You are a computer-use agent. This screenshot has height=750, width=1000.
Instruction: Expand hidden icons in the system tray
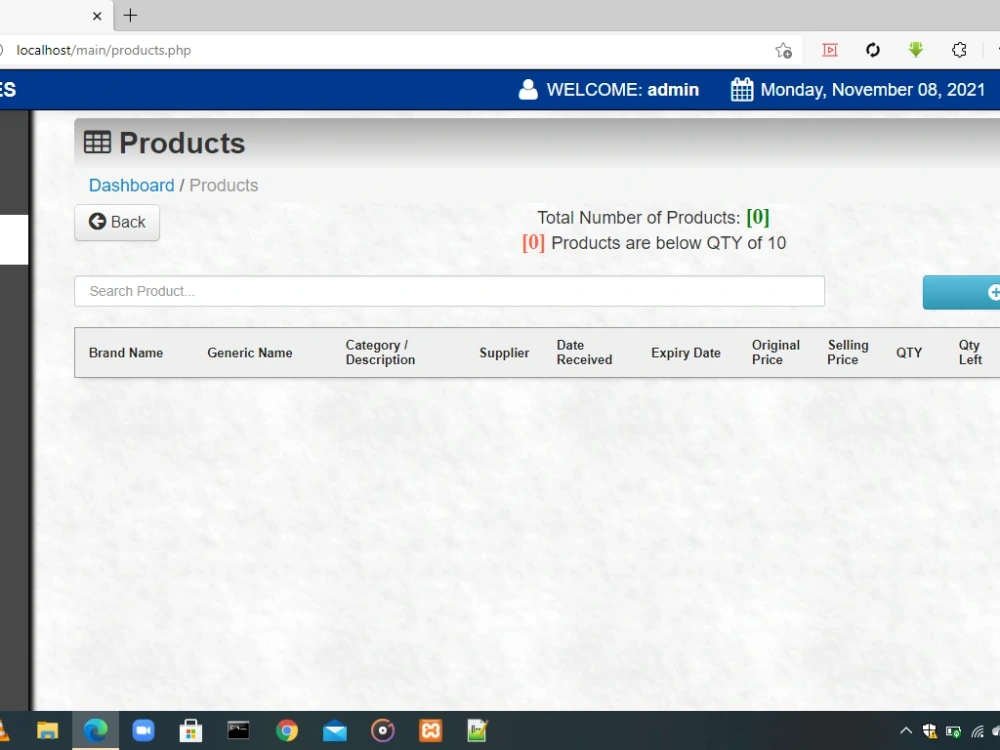coord(905,730)
